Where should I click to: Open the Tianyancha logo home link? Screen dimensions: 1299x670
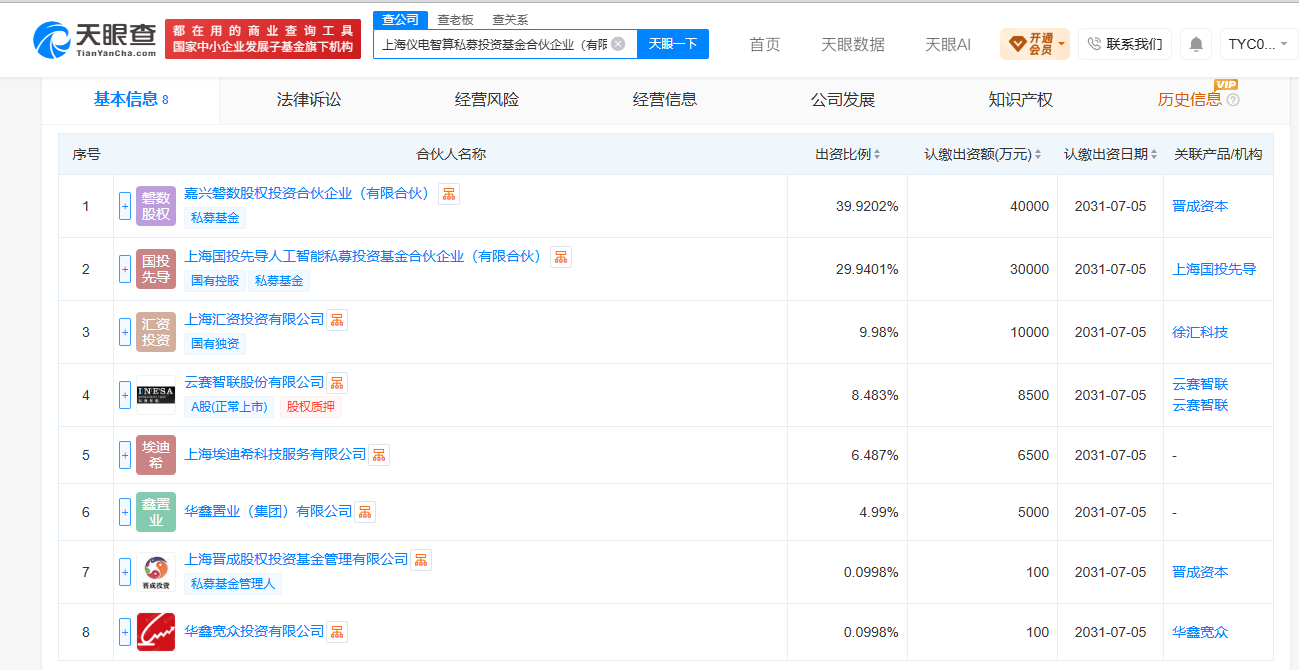[x=95, y=39]
